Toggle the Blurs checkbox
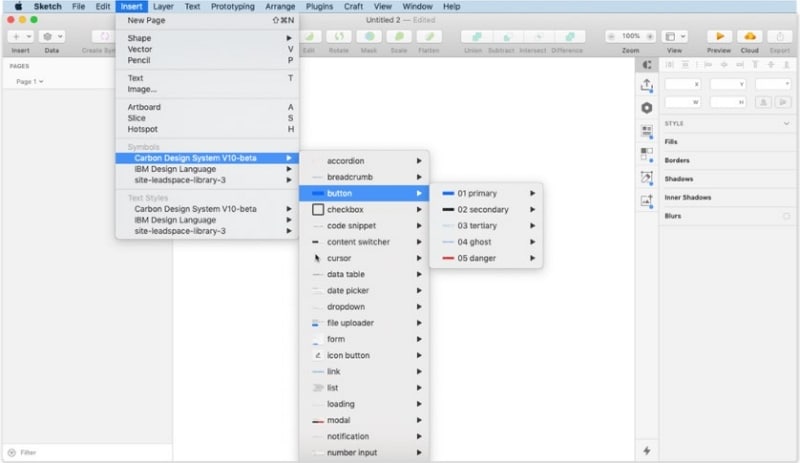The image size is (800, 463). (x=786, y=216)
